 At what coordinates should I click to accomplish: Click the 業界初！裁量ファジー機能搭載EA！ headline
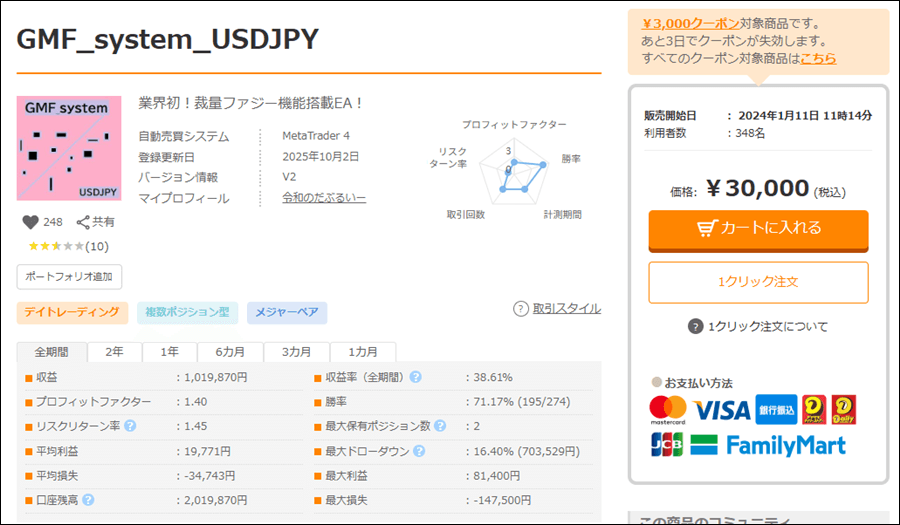(x=251, y=103)
